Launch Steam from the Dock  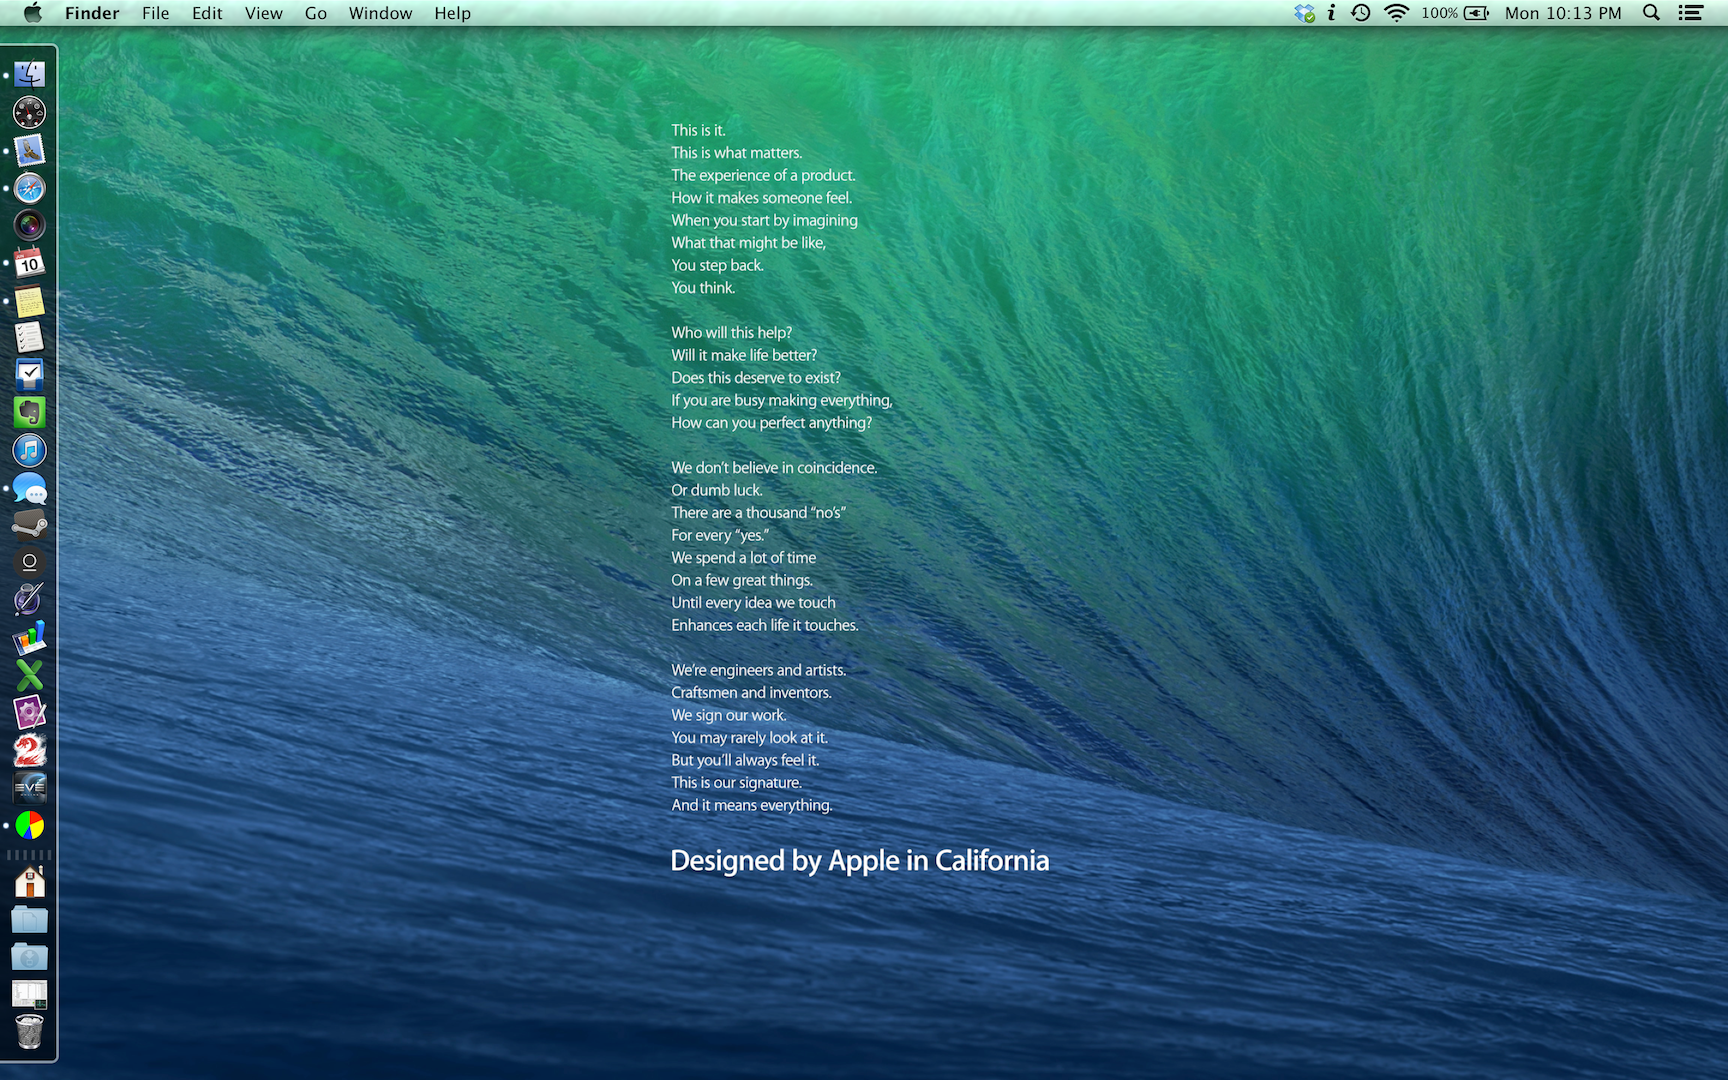coord(30,525)
